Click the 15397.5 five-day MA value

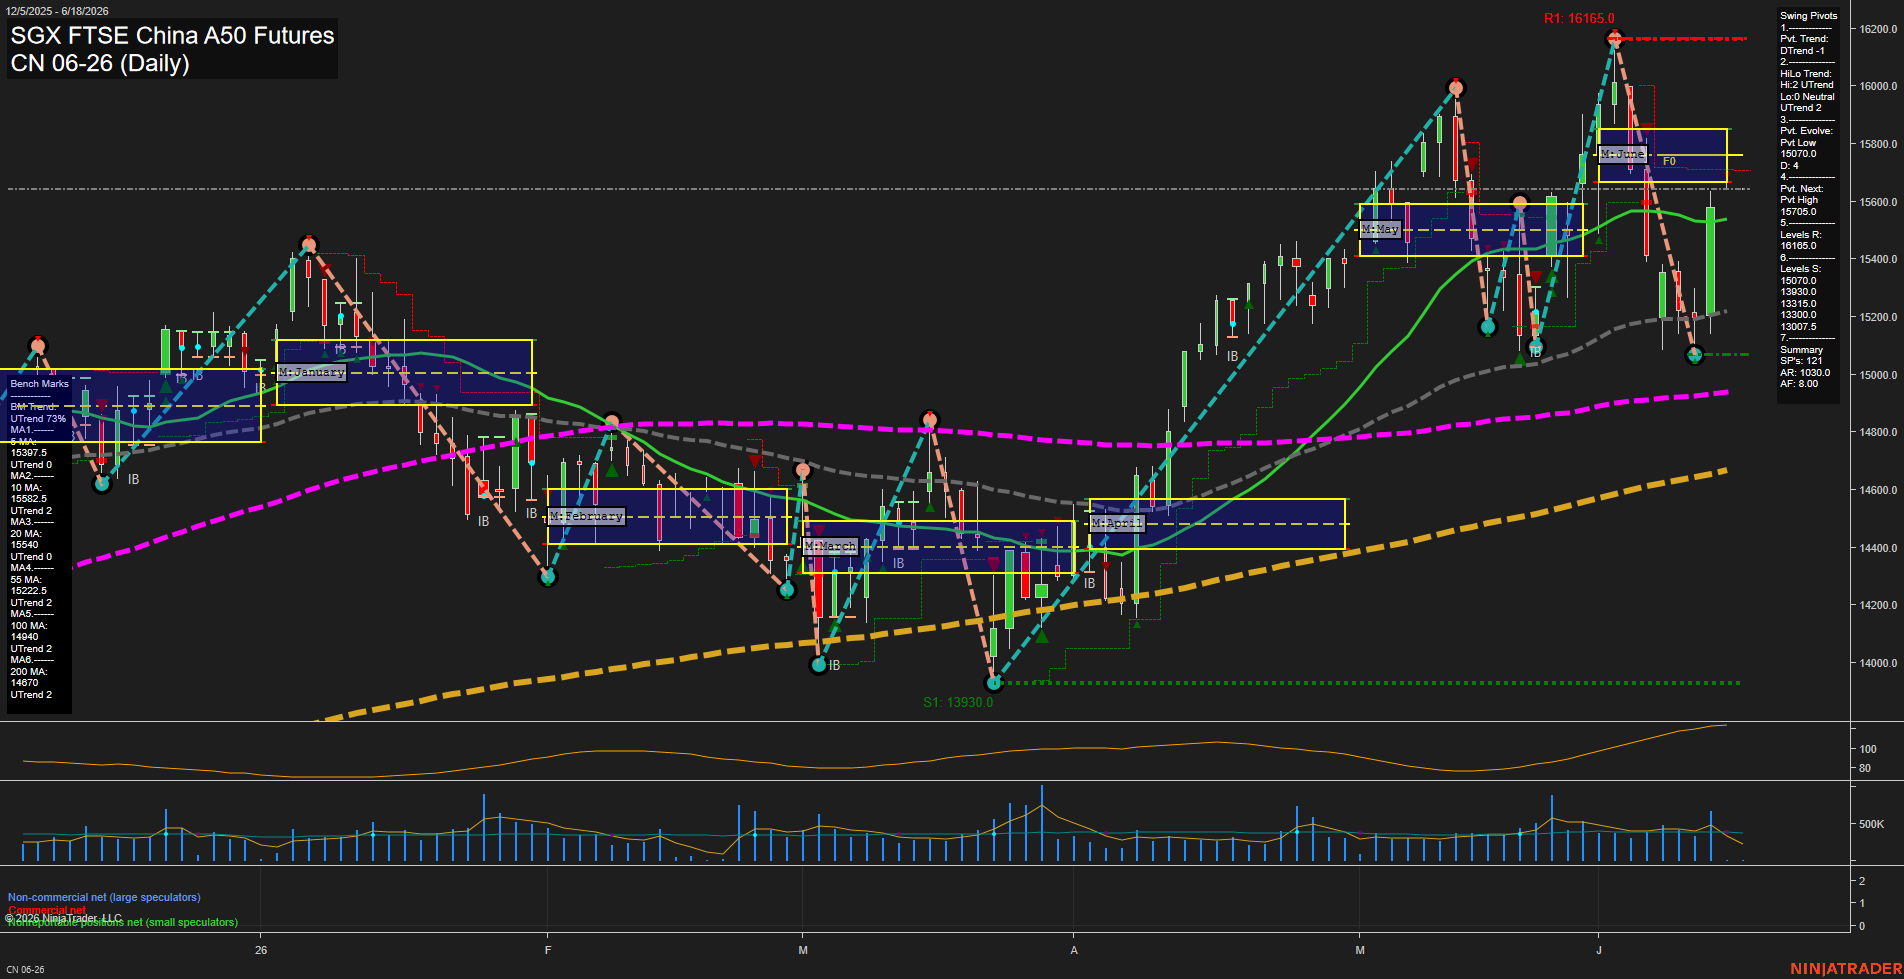point(29,453)
